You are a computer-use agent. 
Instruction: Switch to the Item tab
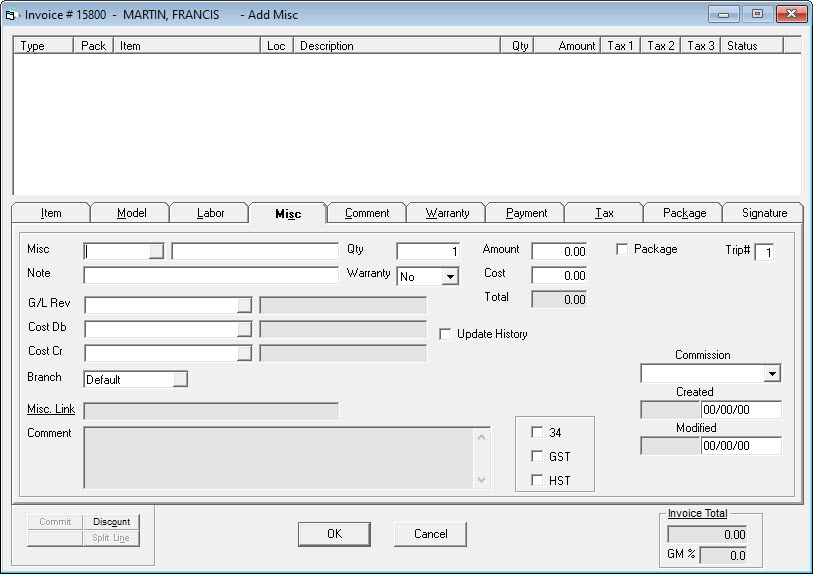51,213
